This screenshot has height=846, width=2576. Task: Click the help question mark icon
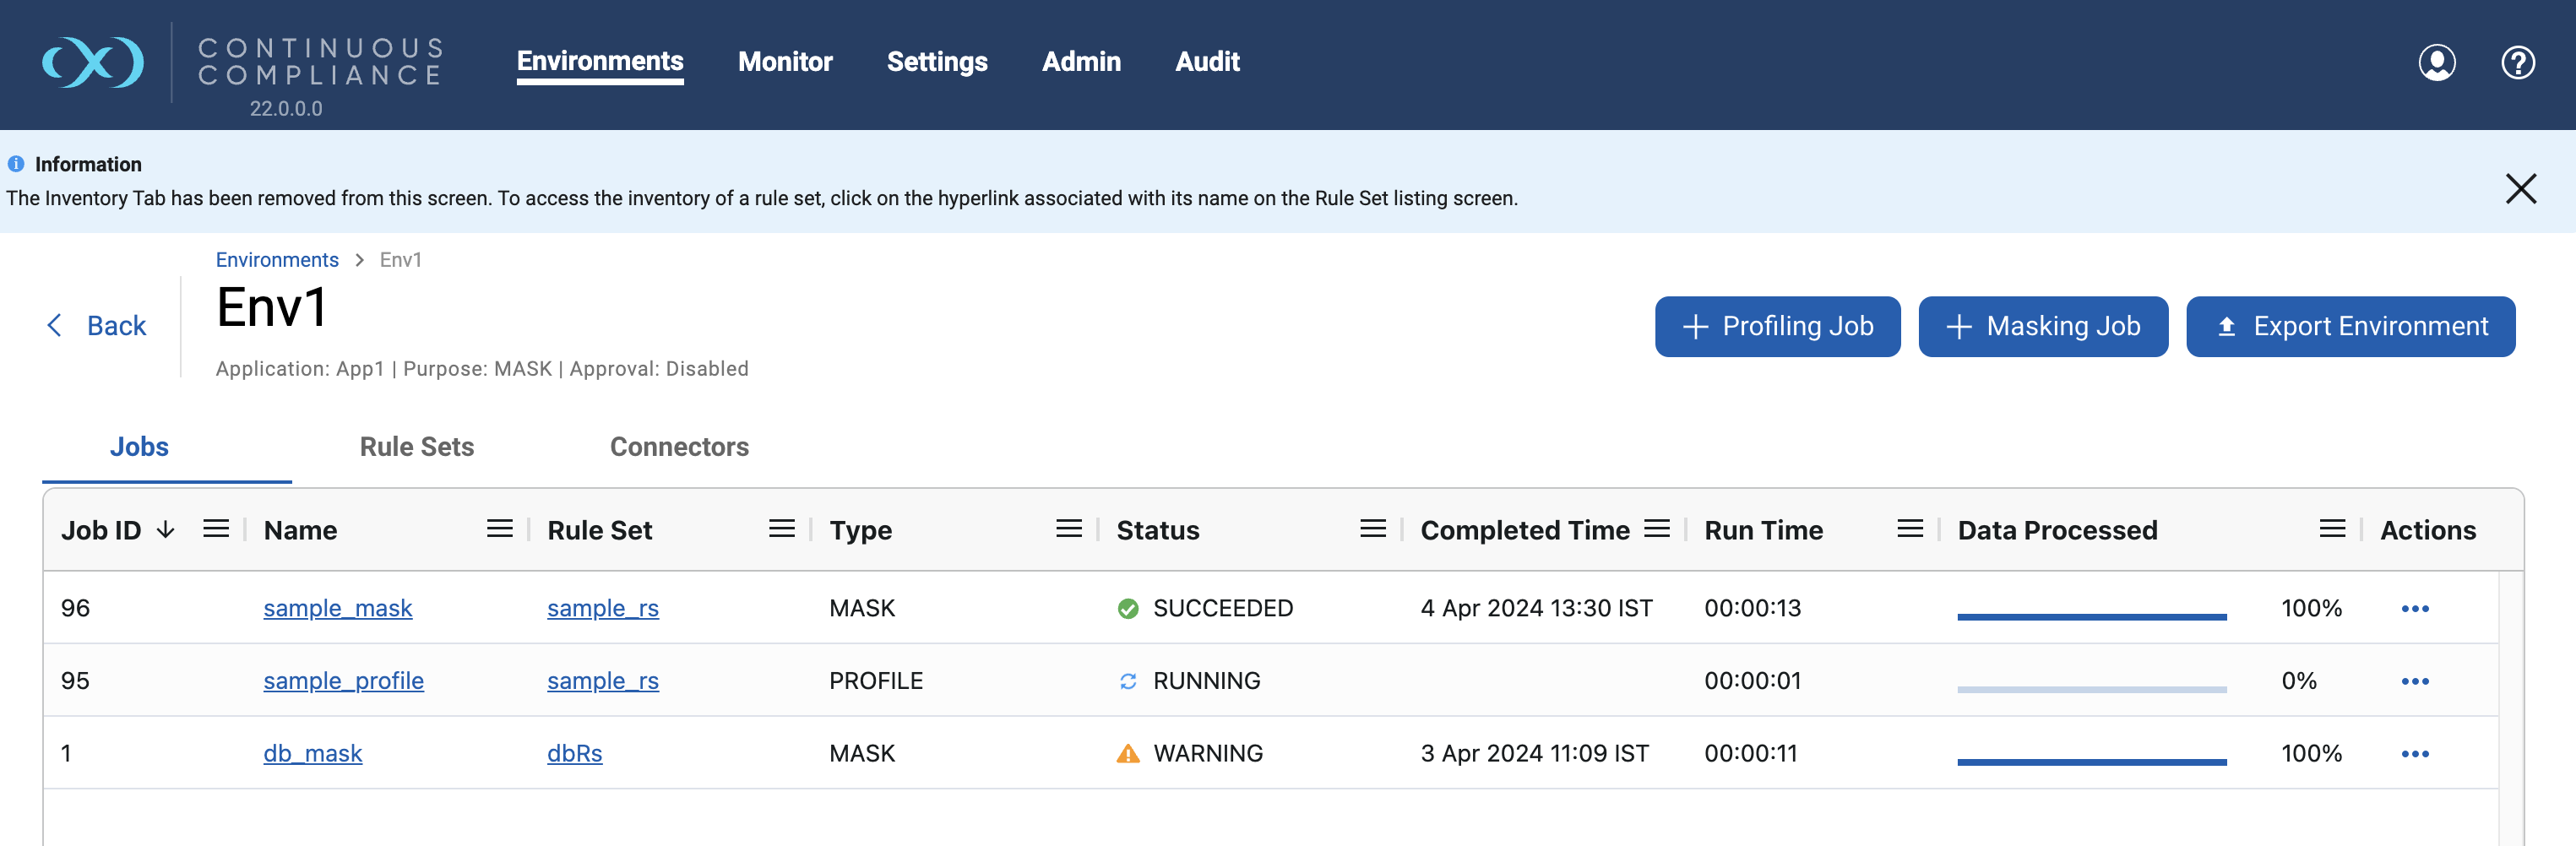(x=2518, y=62)
